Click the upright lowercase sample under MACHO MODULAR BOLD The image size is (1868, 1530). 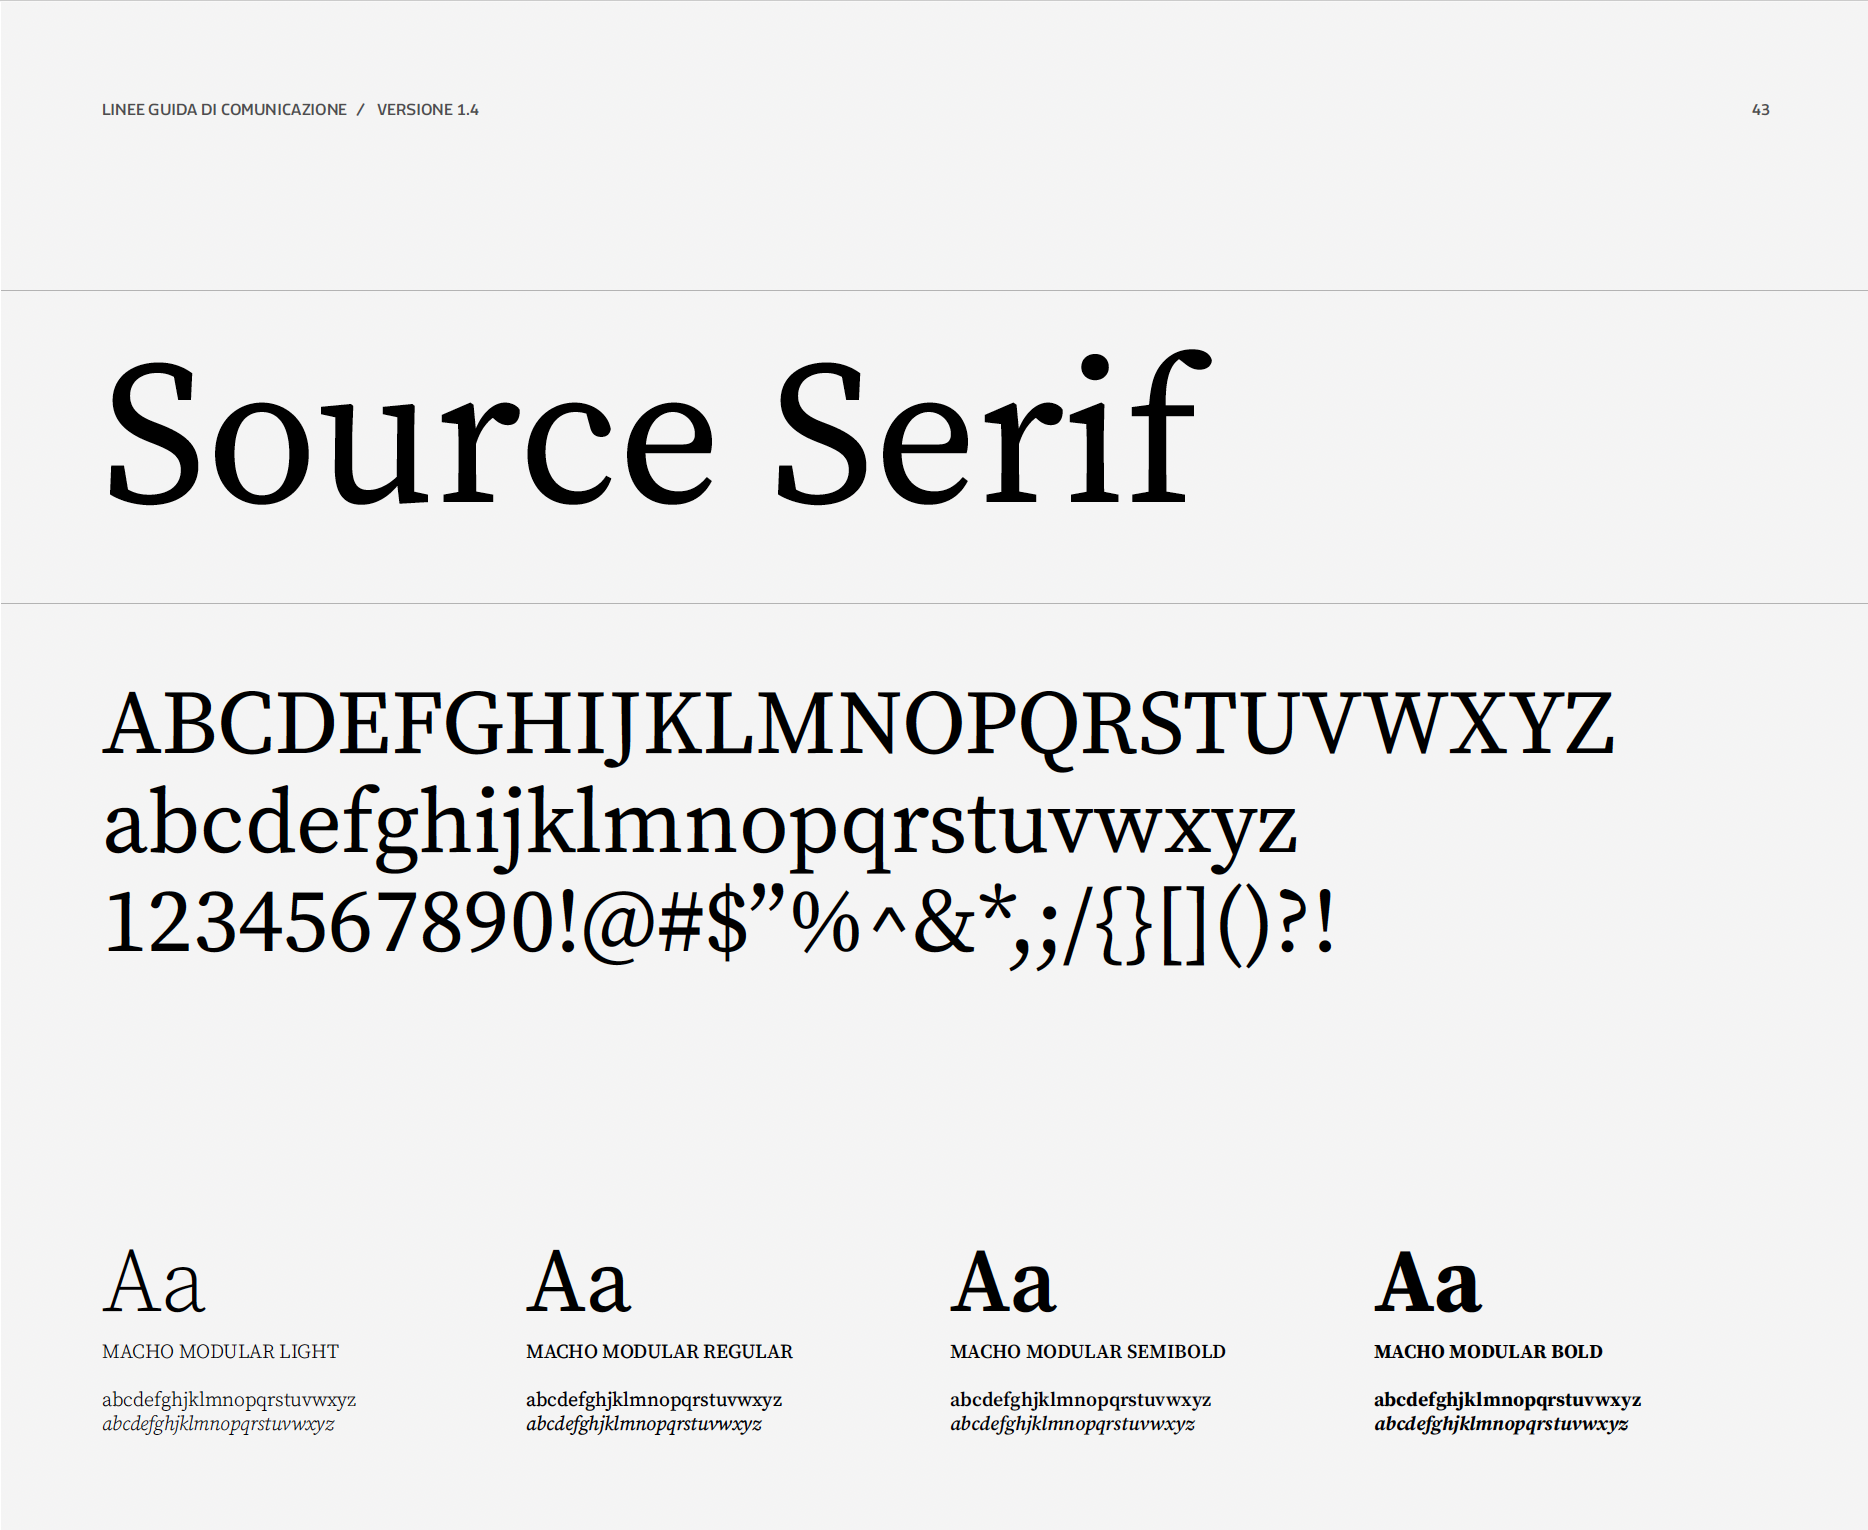[x=1508, y=1400]
